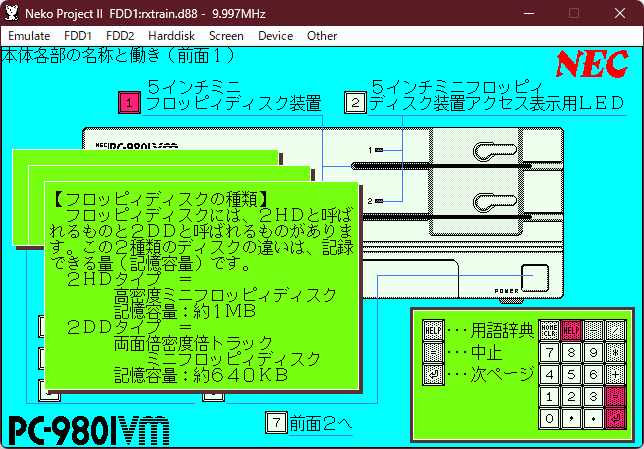
Task: Click the pink HELP key on numeric keypad
Action: click(571, 330)
